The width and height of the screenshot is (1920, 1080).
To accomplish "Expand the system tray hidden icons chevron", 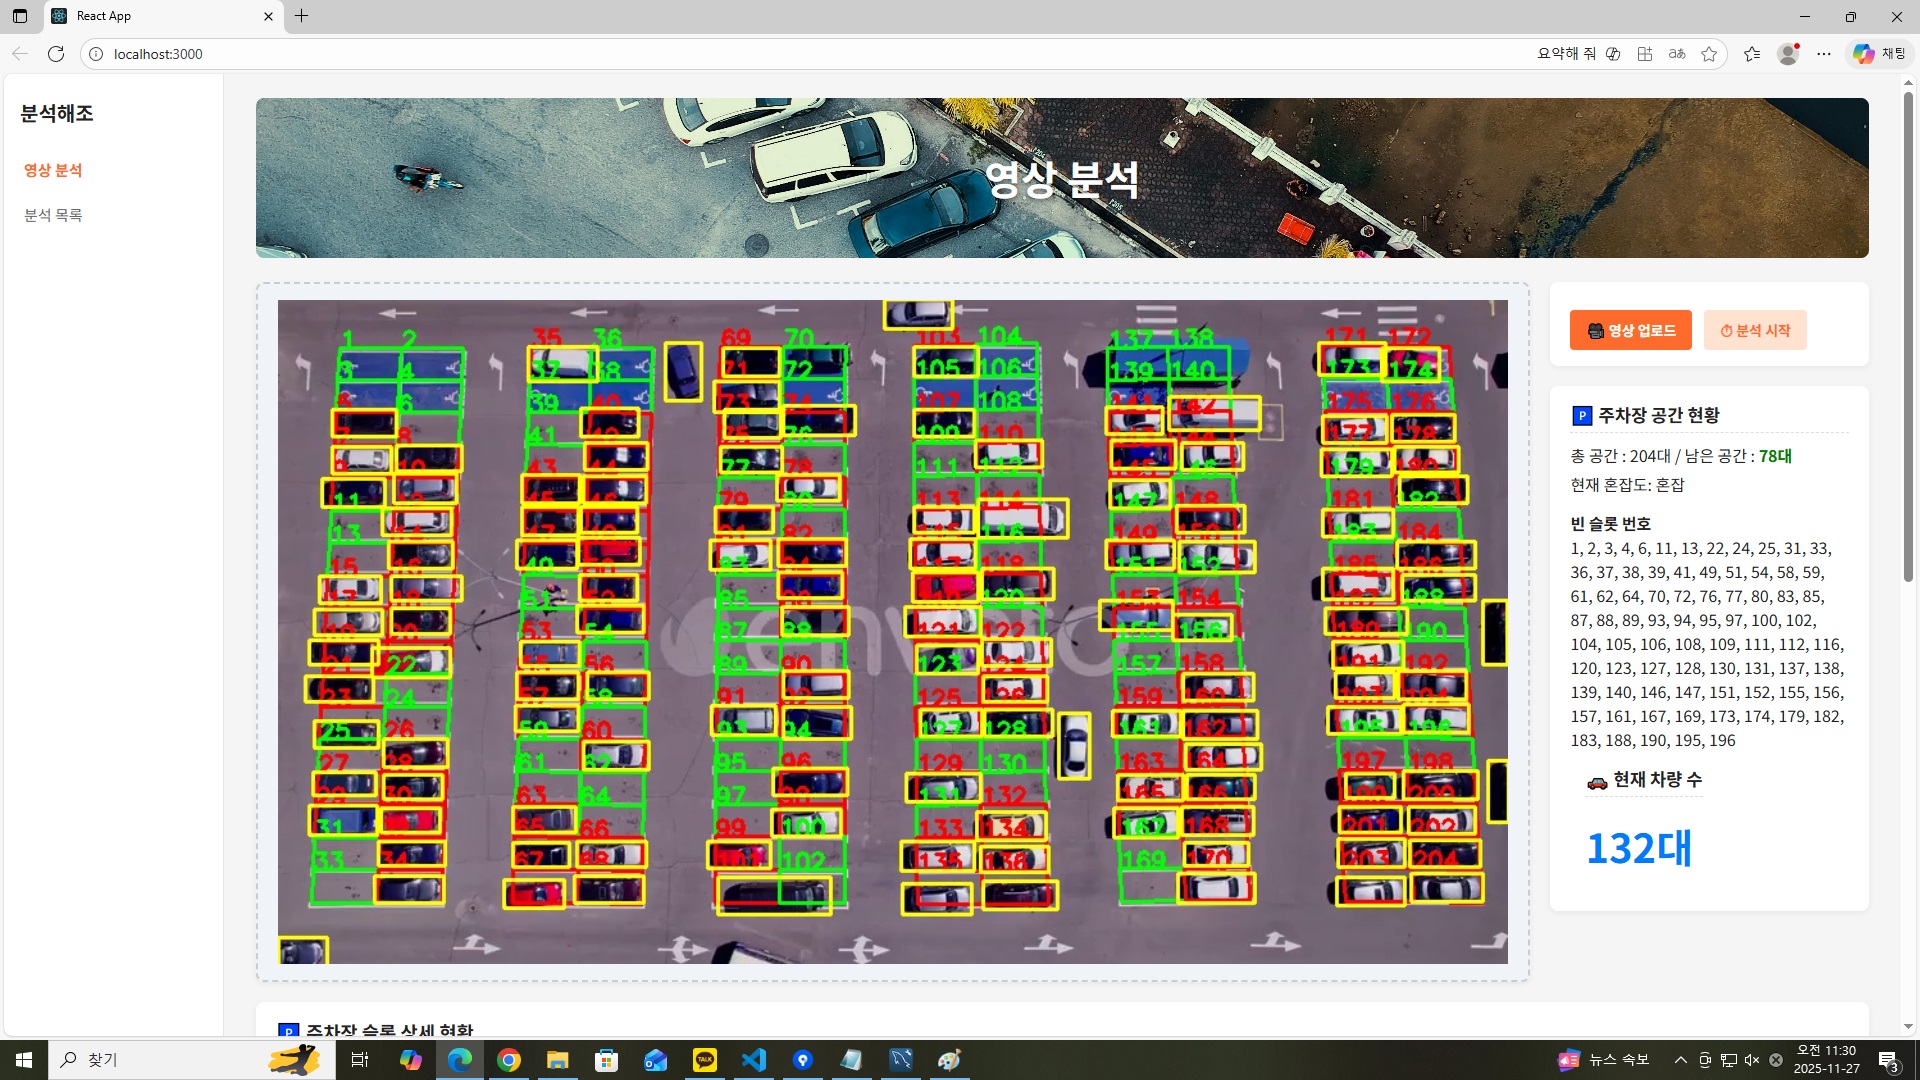I will tap(1680, 1060).
